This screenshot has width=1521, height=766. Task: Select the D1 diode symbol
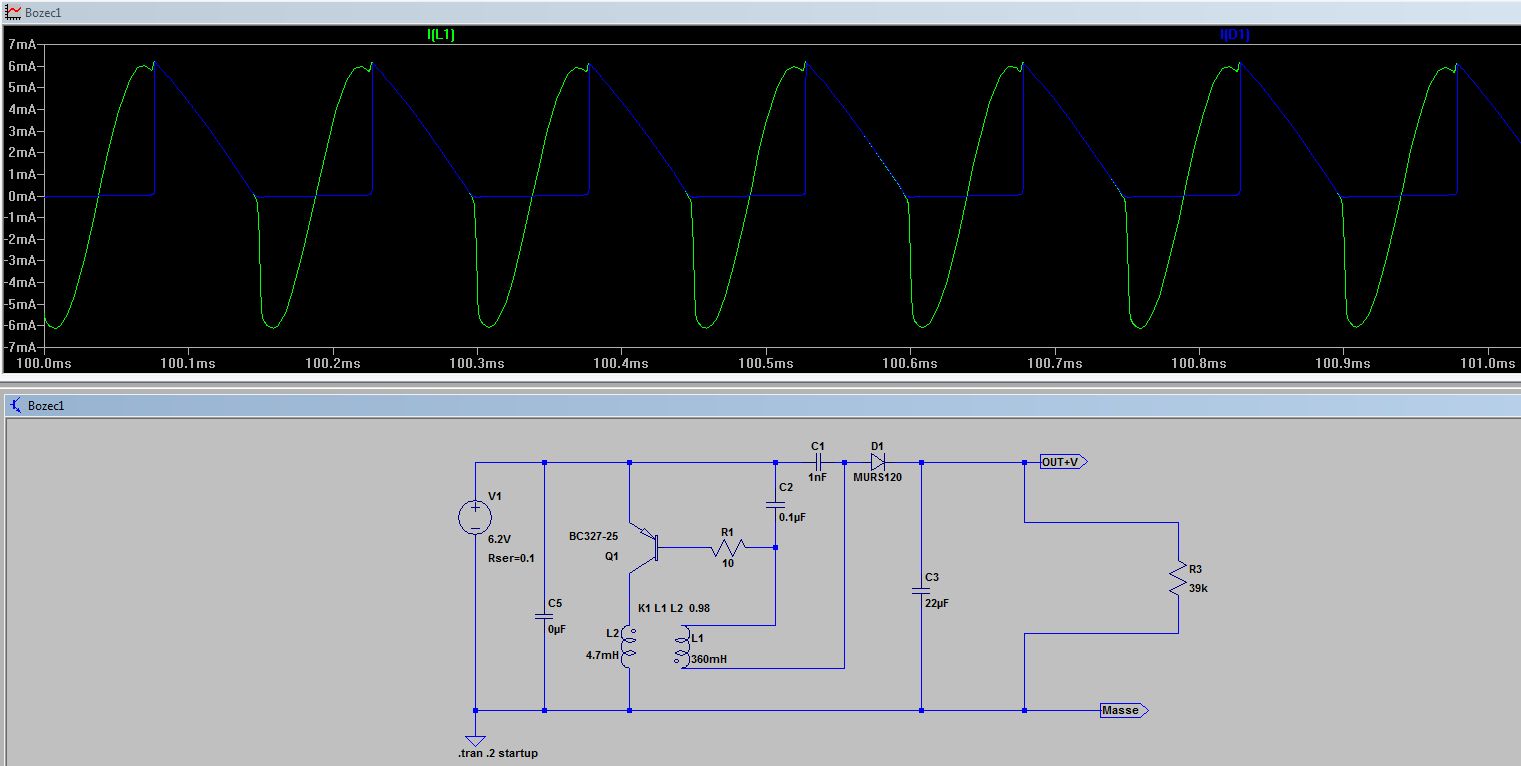click(x=877, y=462)
